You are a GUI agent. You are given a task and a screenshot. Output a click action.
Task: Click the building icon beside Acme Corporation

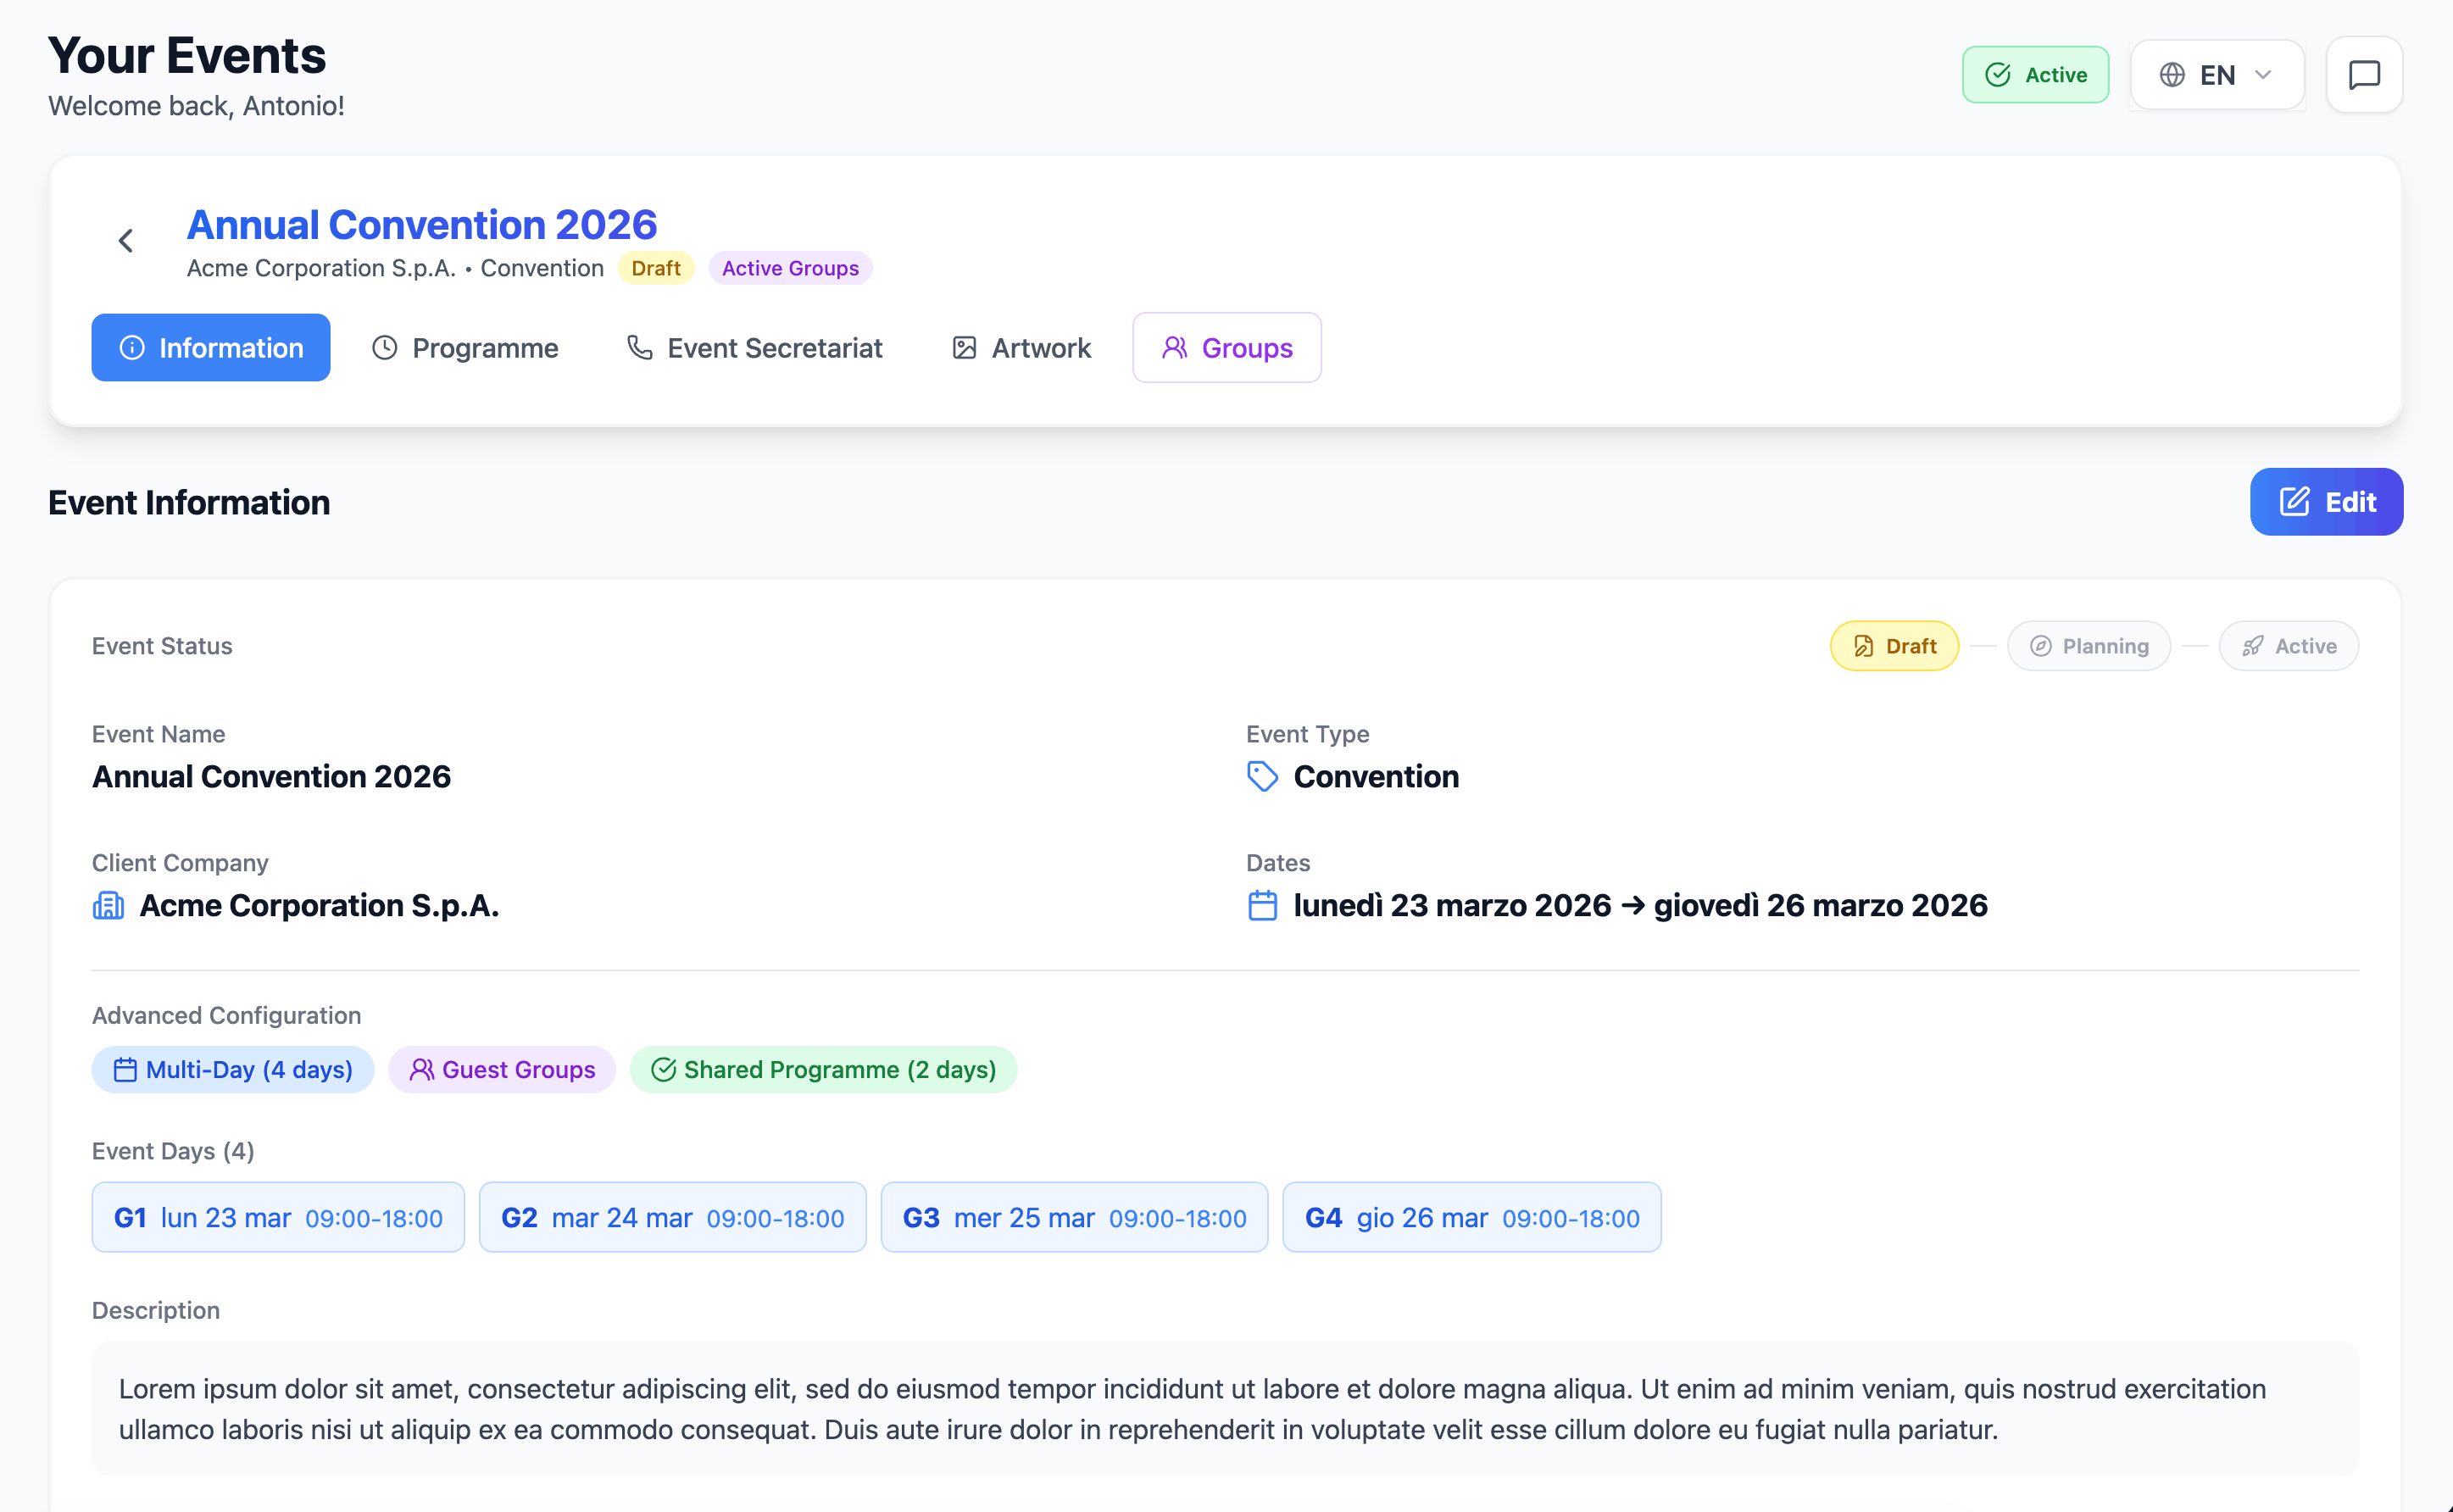[x=108, y=905]
